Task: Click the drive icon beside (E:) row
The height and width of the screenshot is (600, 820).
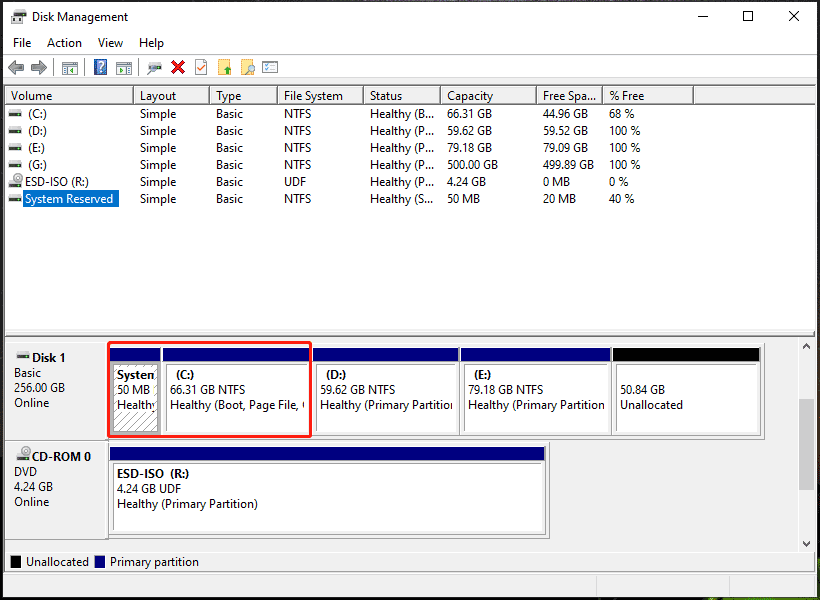Action: (x=16, y=148)
